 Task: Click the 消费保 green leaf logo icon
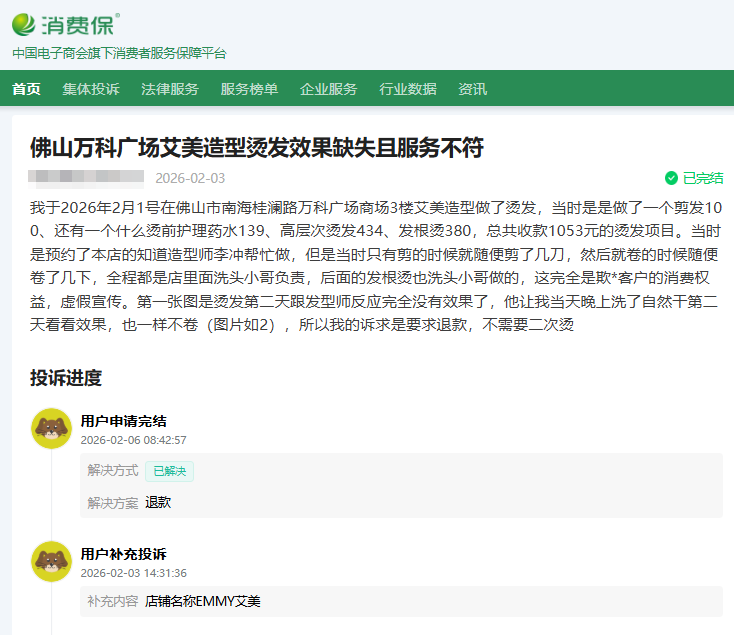tap(24, 23)
